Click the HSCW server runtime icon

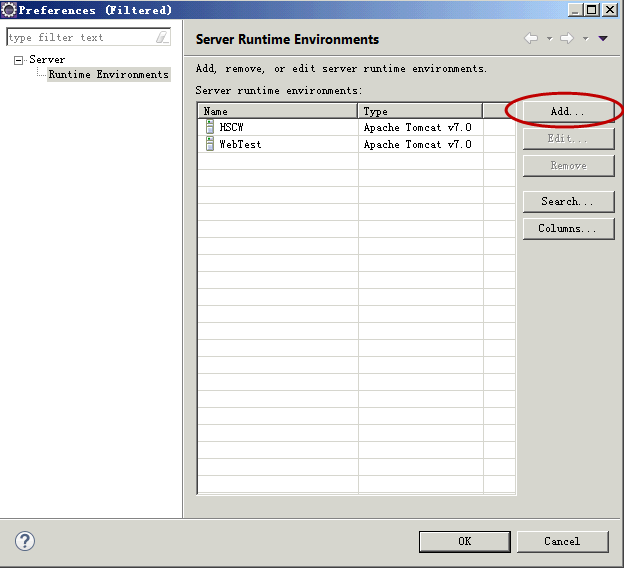210,127
